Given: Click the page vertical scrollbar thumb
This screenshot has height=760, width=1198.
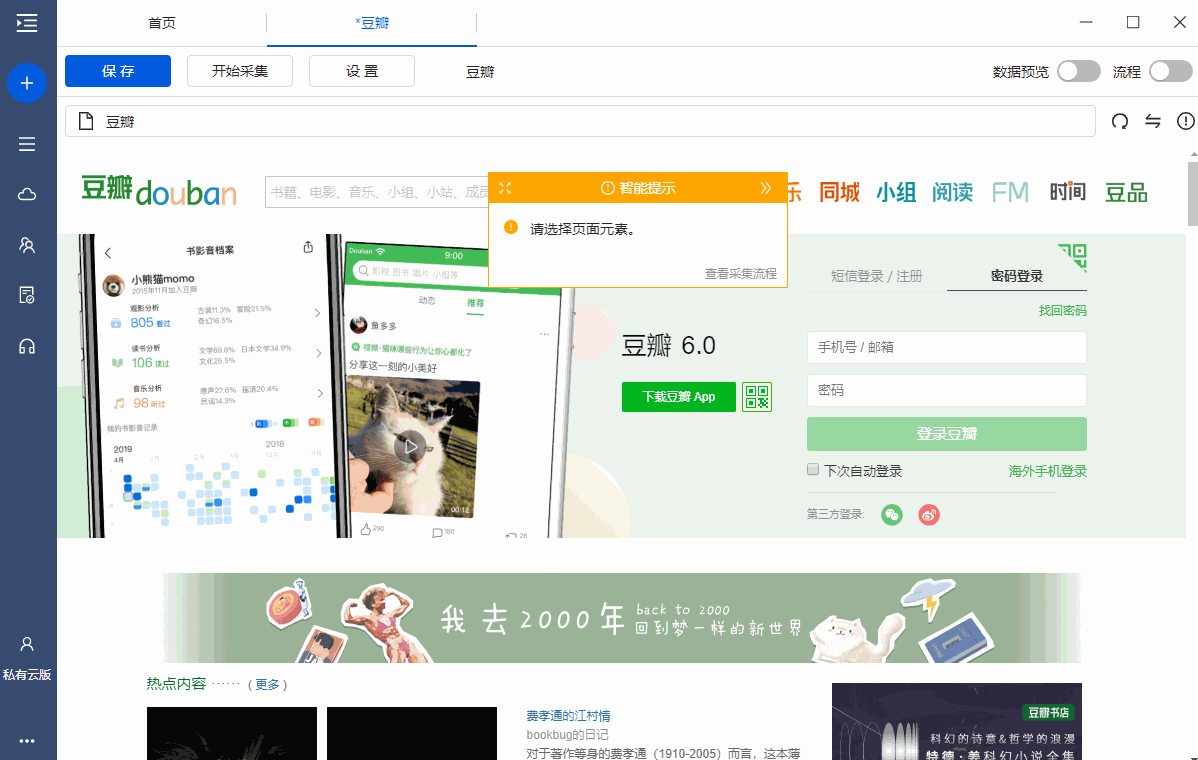Looking at the screenshot, I should [1193, 194].
